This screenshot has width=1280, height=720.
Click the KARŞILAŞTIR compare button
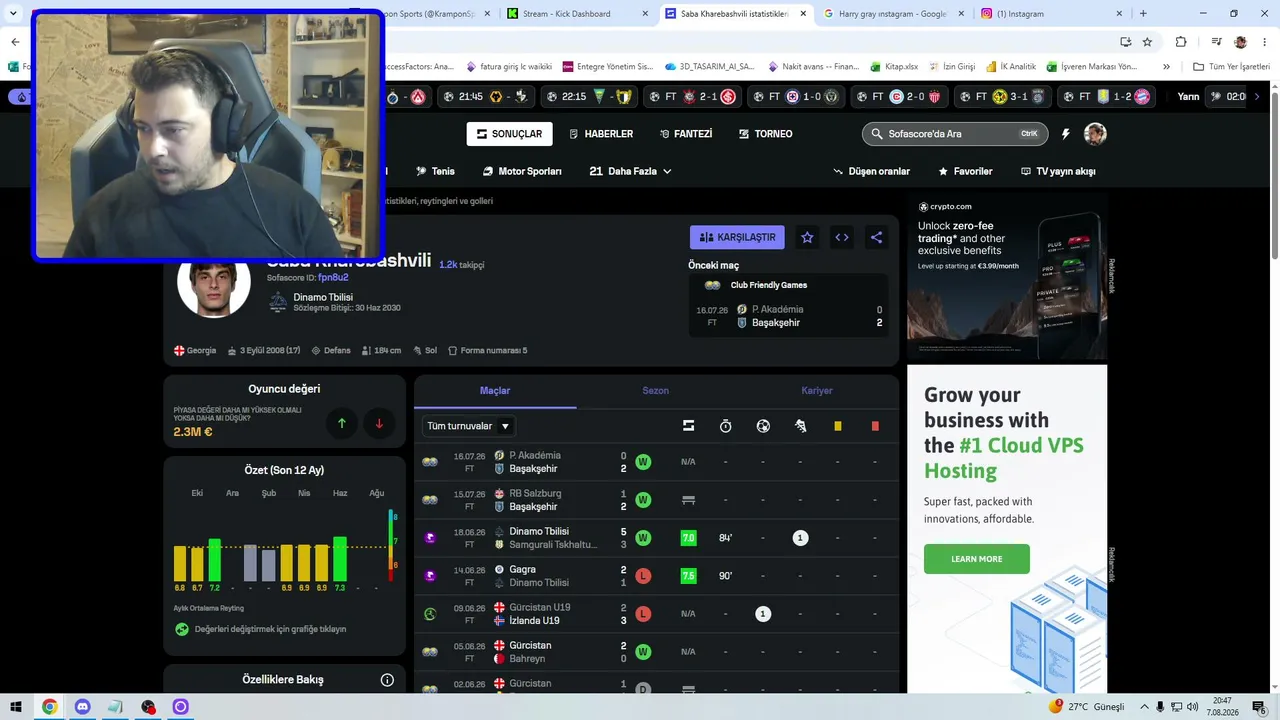[737, 237]
